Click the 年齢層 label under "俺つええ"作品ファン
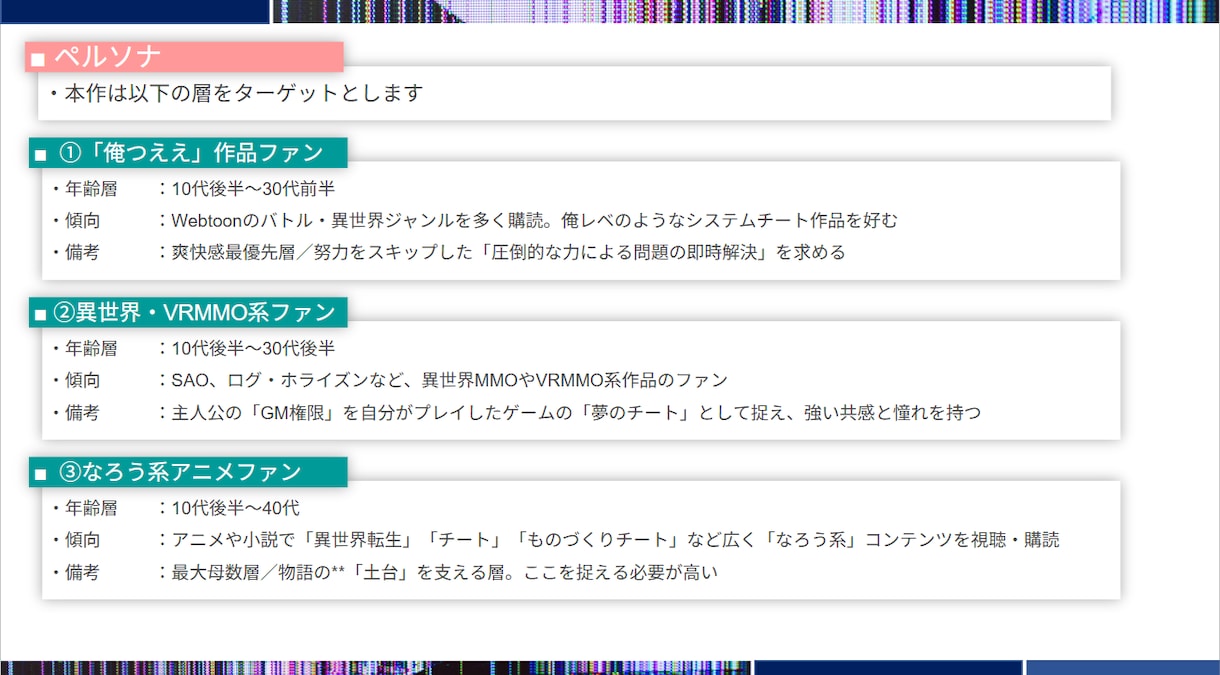Screen dimensions: 1220x675 tap(91, 188)
